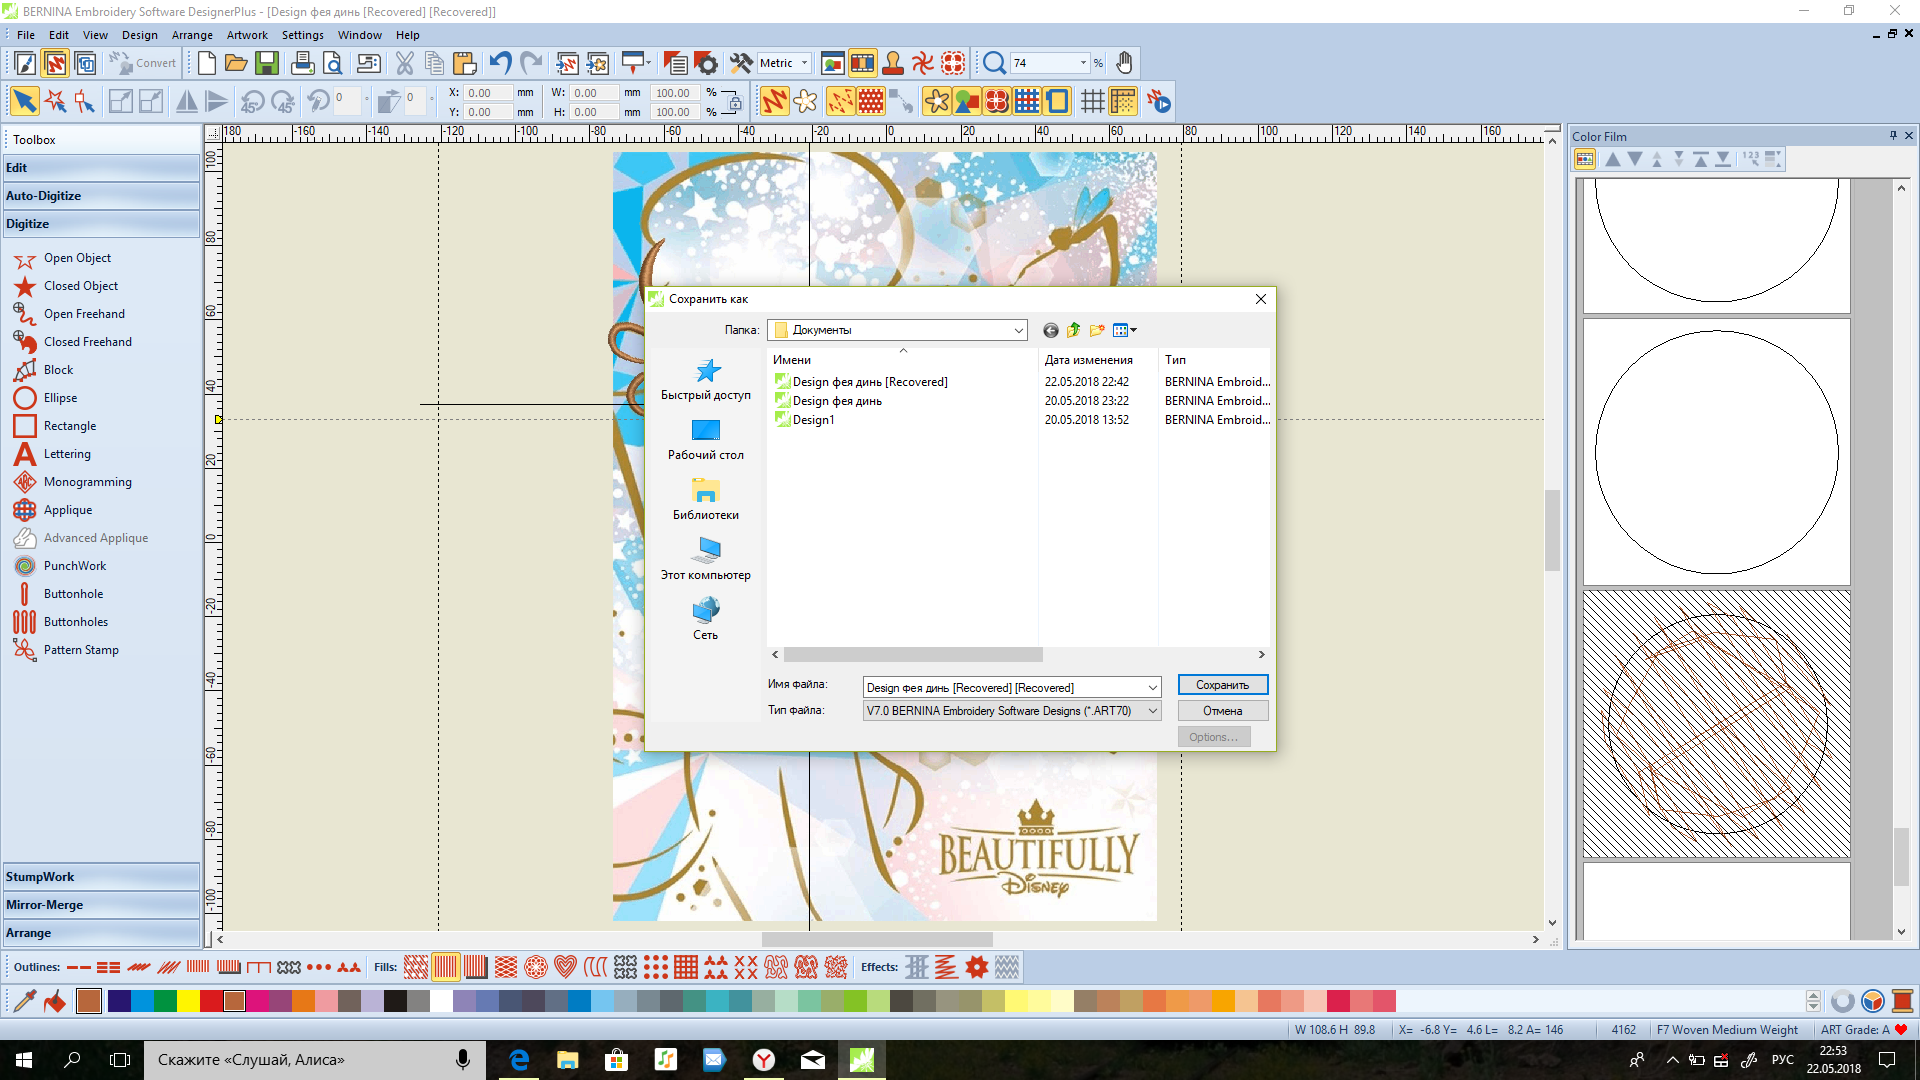The width and height of the screenshot is (1920, 1080).
Task: Select the Lettering tool
Action: coord(67,454)
